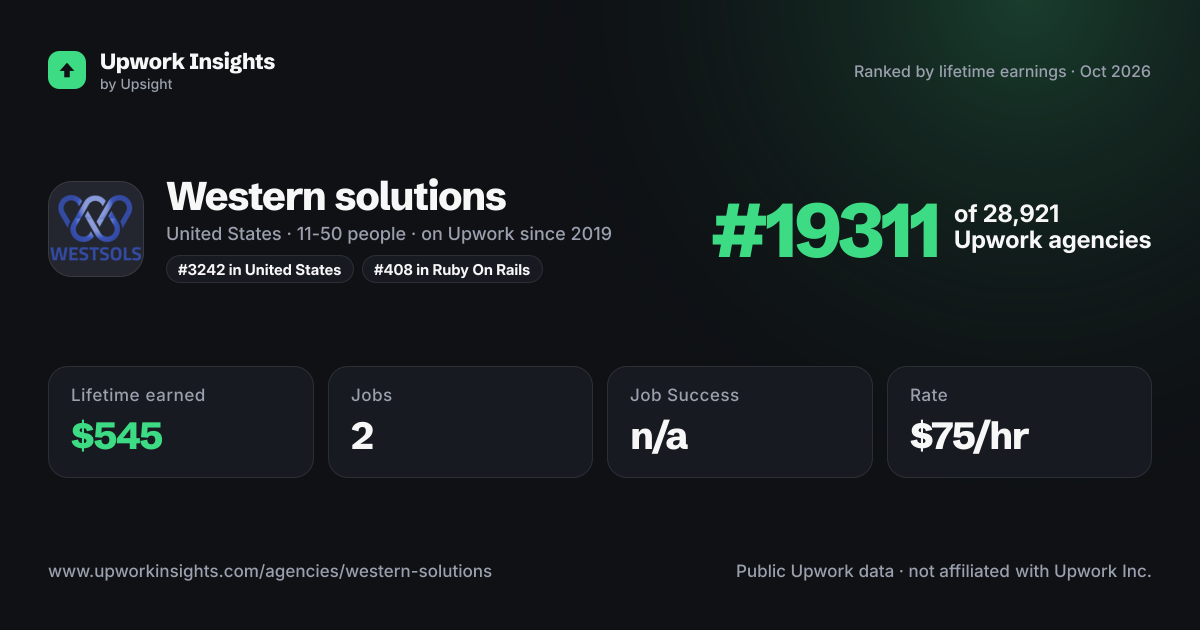Click the jobs count value 2
The image size is (1200, 630).
click(x=362, y=436)
